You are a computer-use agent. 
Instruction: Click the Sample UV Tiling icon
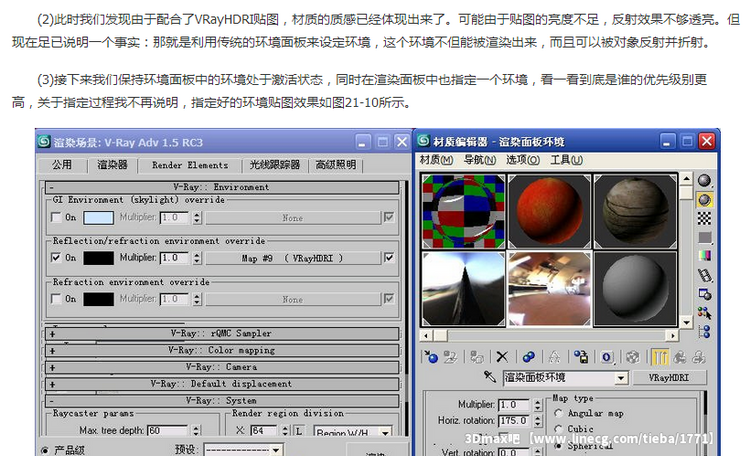pos(704,237)
